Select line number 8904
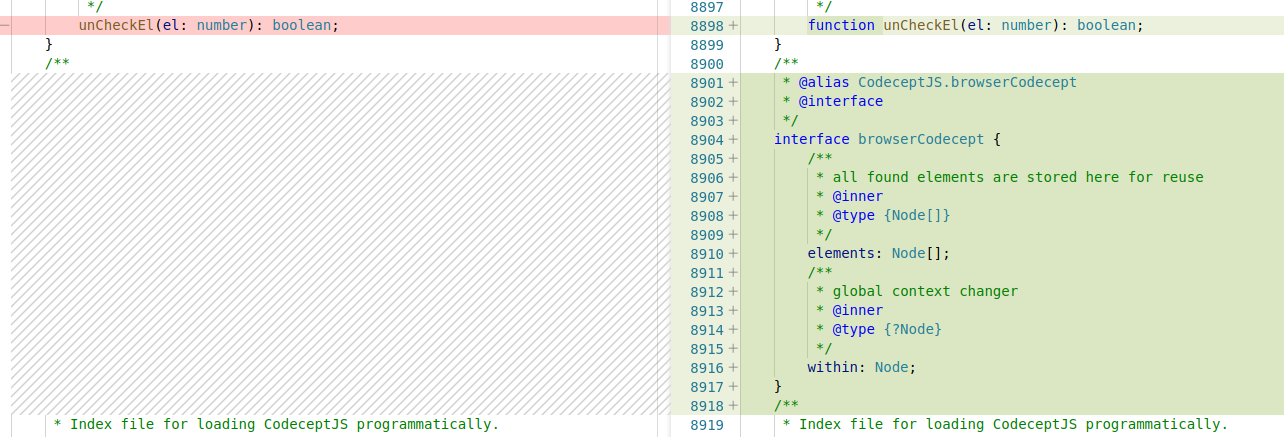This screenshot has height=437, width=1284. [706, 139]
